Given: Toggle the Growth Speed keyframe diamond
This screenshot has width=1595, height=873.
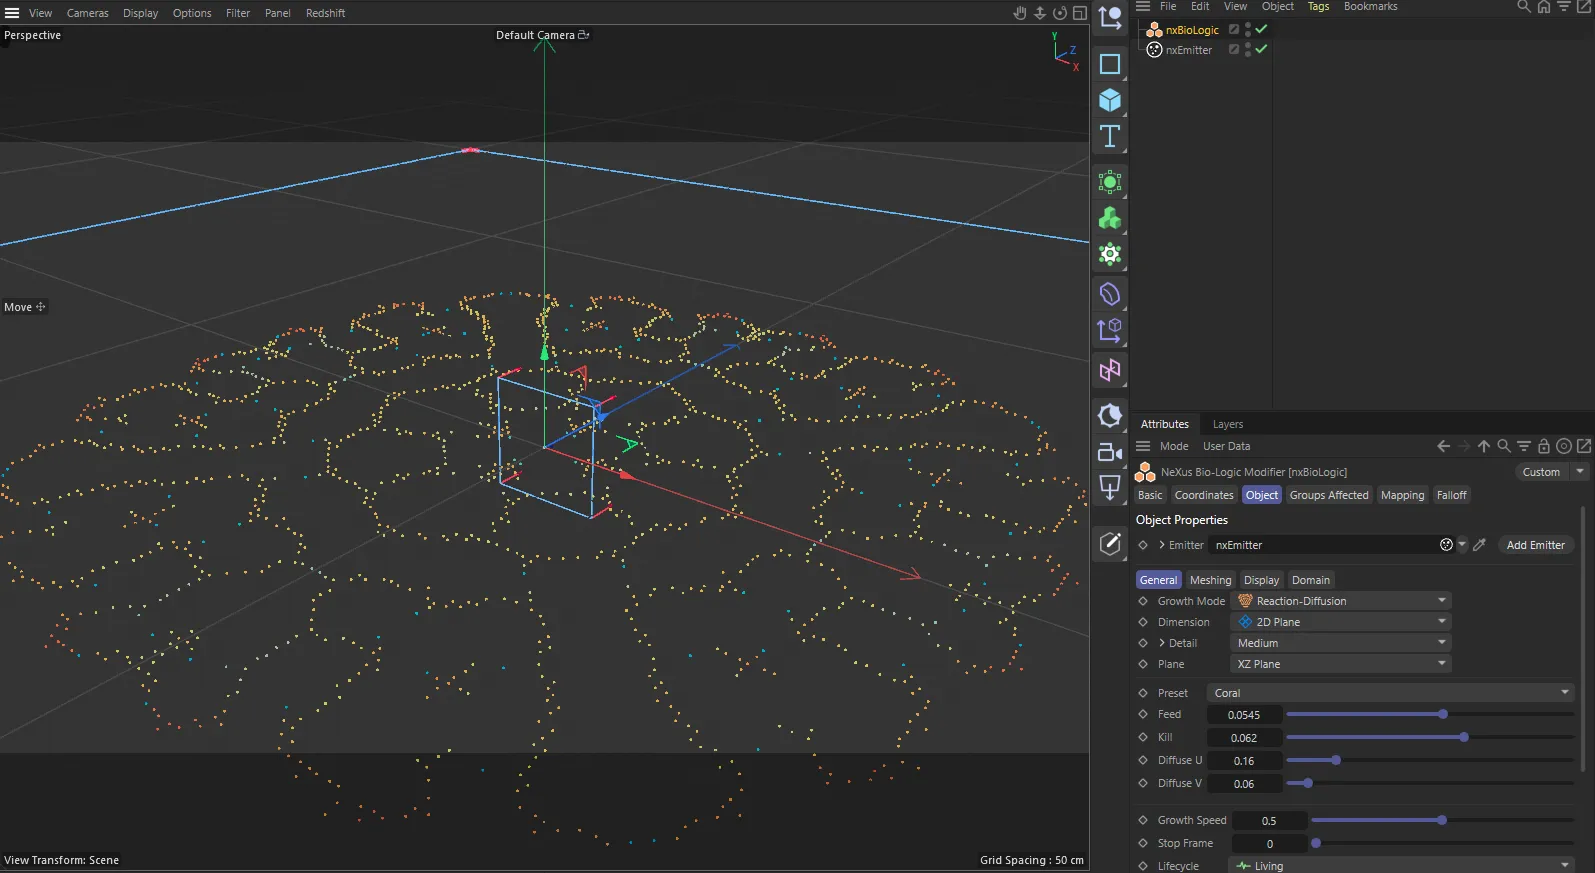Looking at the screenshot, I should (x=1143, y=820).
